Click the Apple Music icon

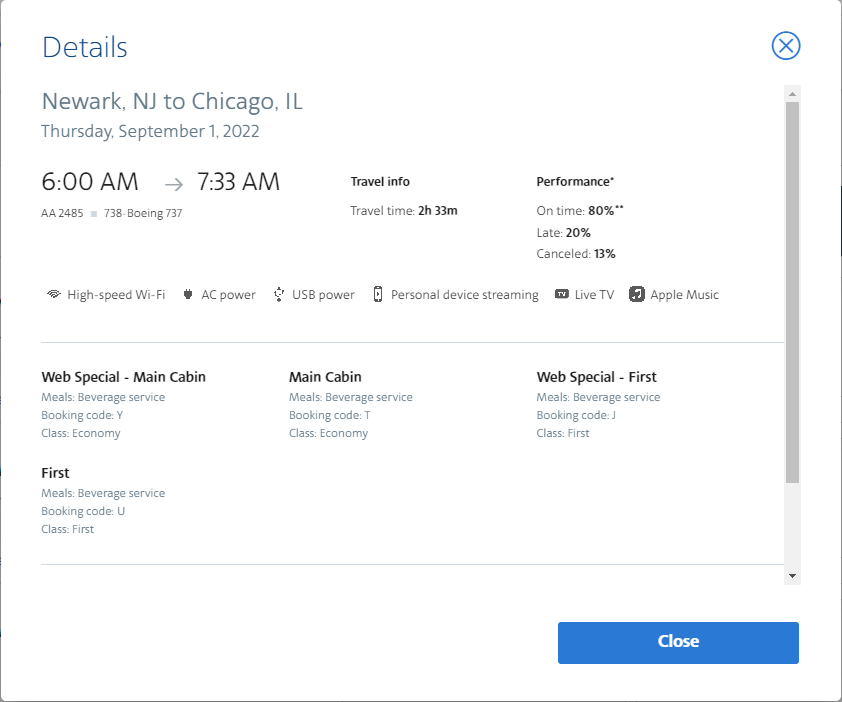[x=637, y=295]
